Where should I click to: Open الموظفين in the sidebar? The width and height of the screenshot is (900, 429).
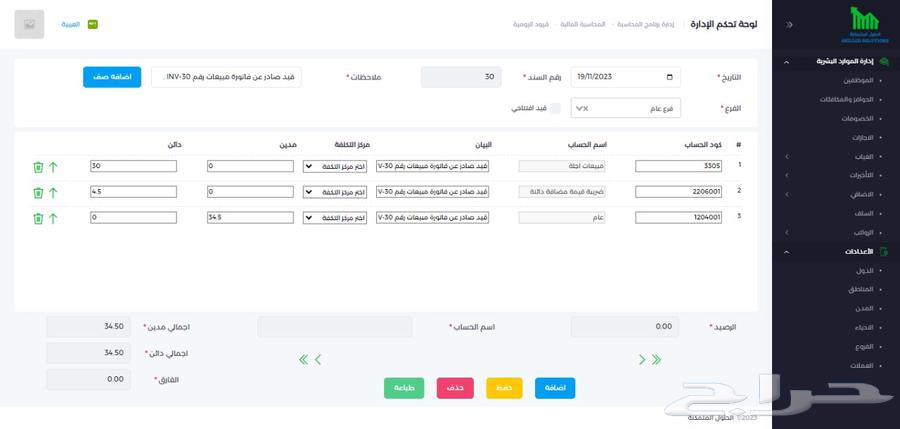click(x=858, y=80)
